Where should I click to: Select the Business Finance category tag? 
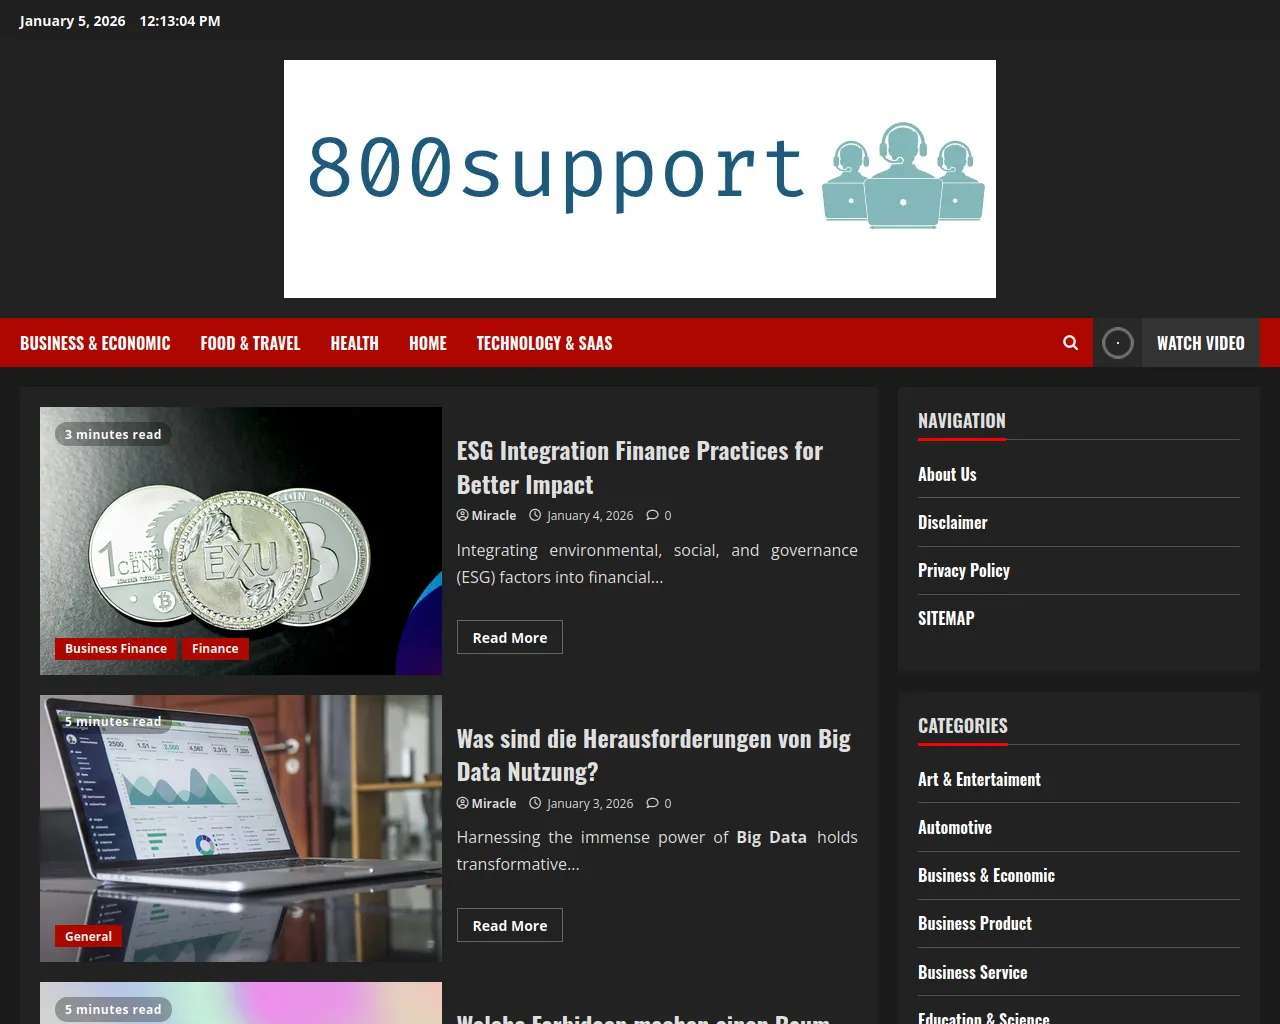pyautogui.click(x=116, y=648)
